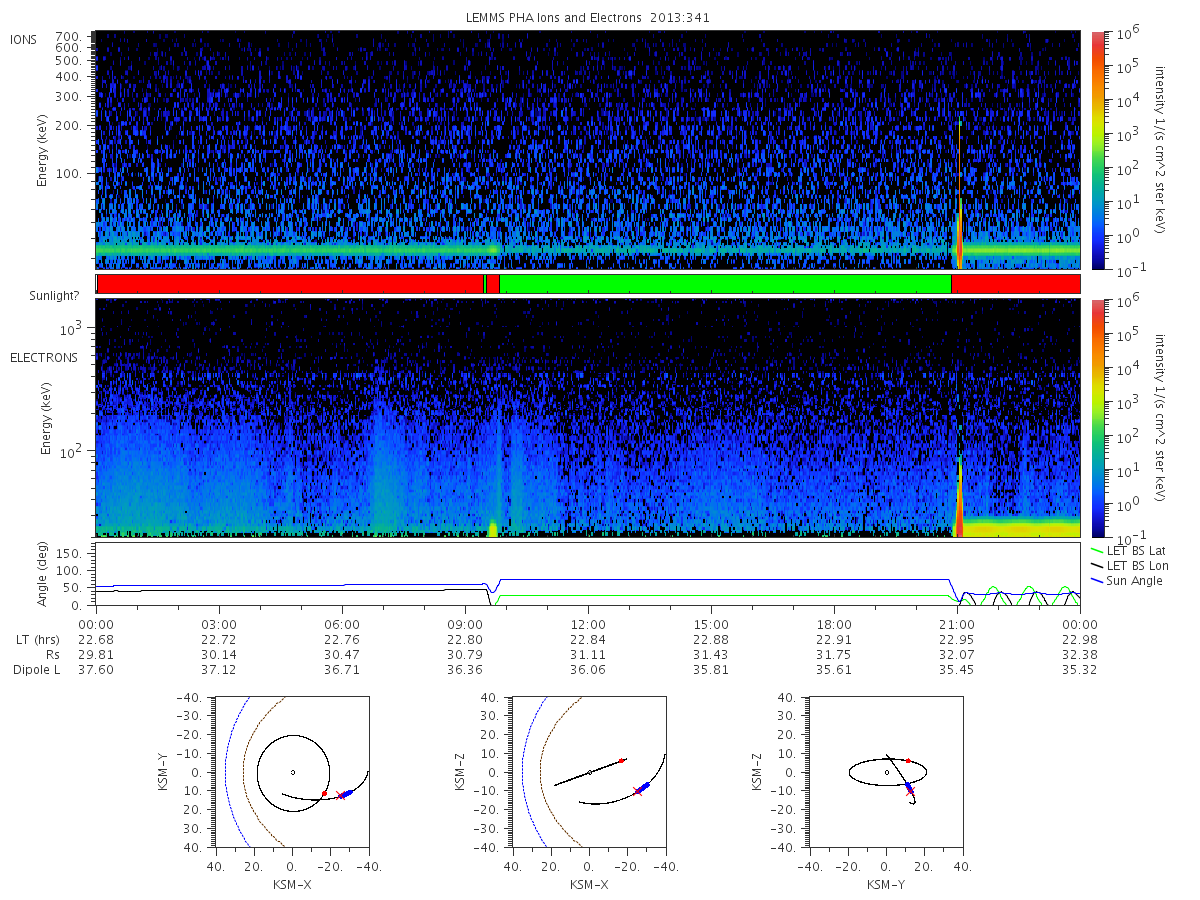Select the Dipole L value 37.12

coord(219,669)
